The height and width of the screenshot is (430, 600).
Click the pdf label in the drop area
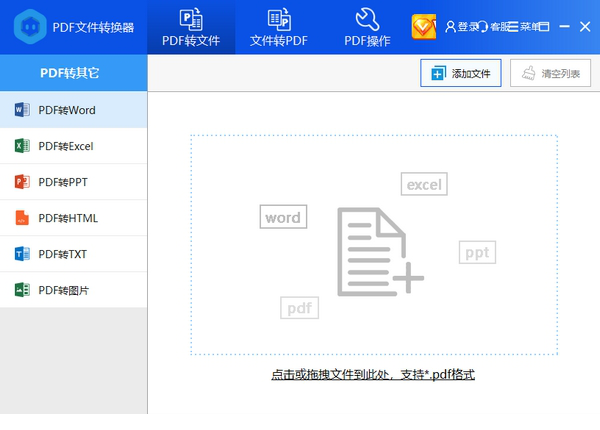tap(299, 308)
